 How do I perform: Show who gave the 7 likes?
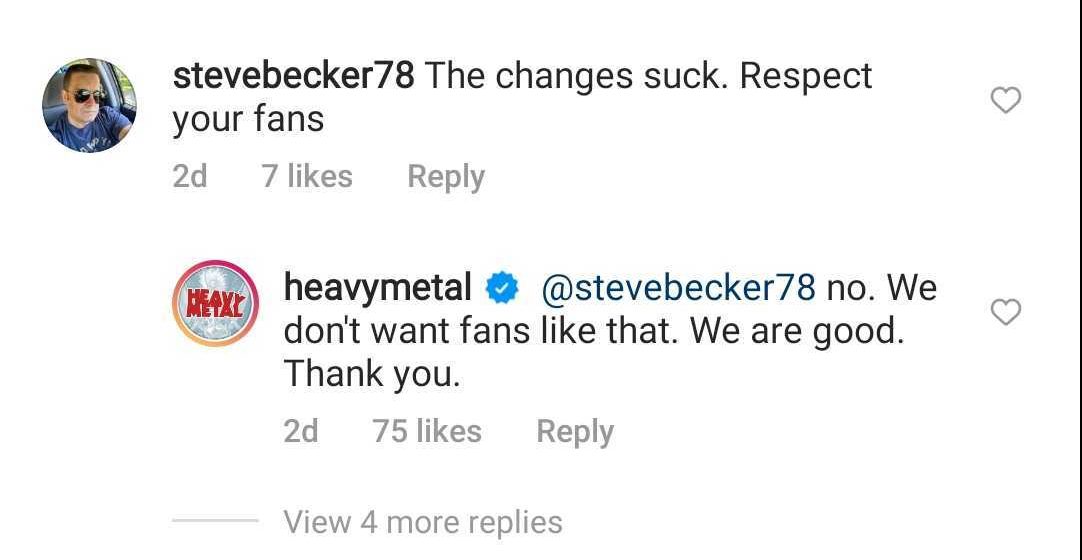[307, 177]
